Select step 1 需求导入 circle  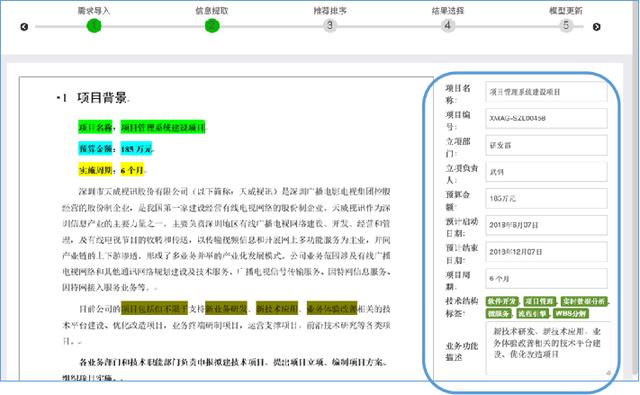[x=94, y=26]
